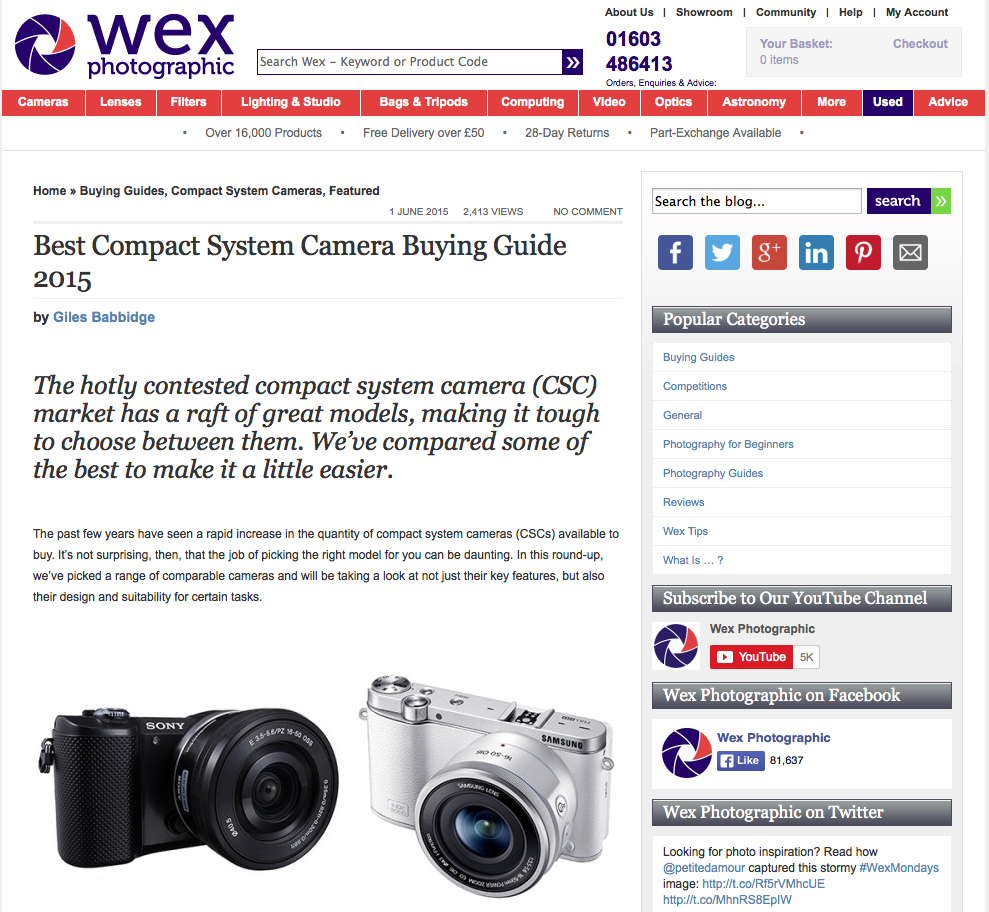Viewport: 989px width, 912px height.
Task: Click the Wex Photographic logo
Action: (x=124, y=45)
